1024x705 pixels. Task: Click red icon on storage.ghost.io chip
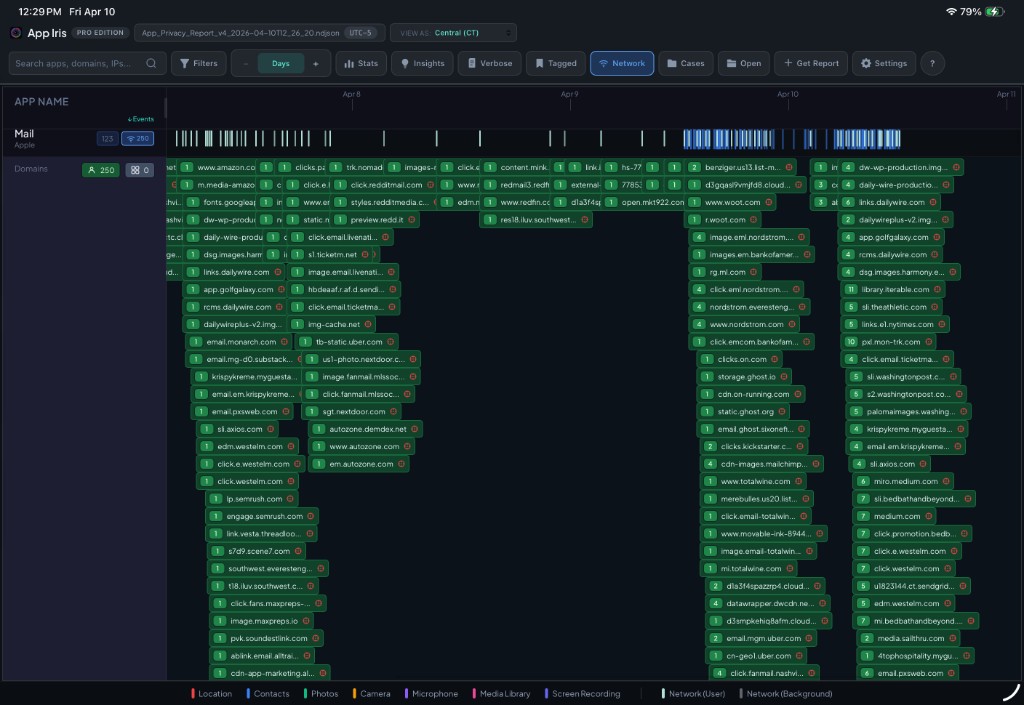(x=784, y=377)
